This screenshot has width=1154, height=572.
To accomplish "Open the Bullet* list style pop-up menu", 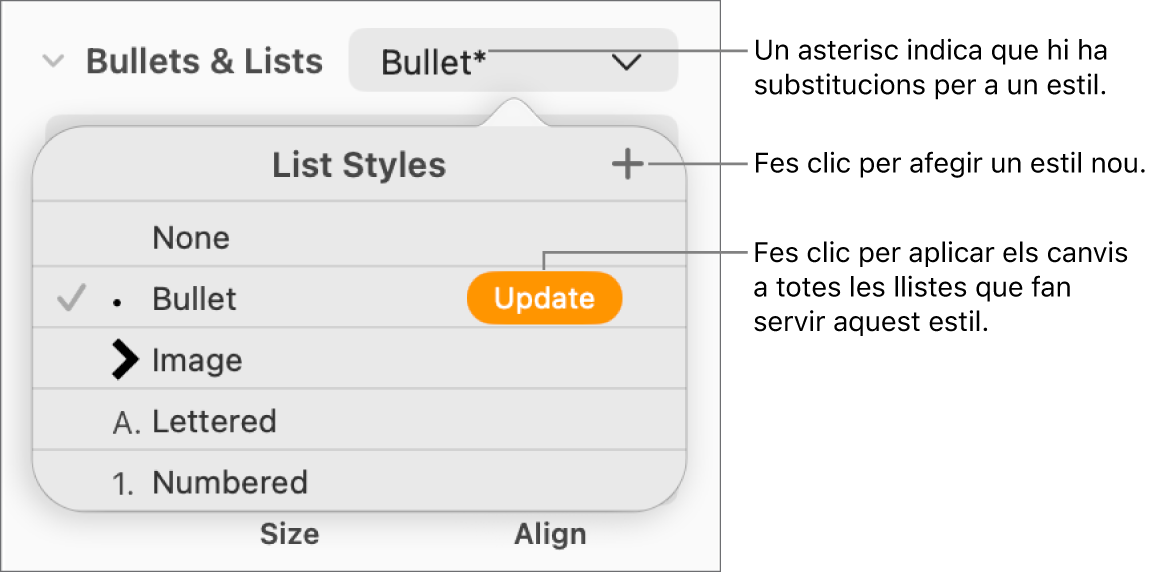I will coord(512,62).
